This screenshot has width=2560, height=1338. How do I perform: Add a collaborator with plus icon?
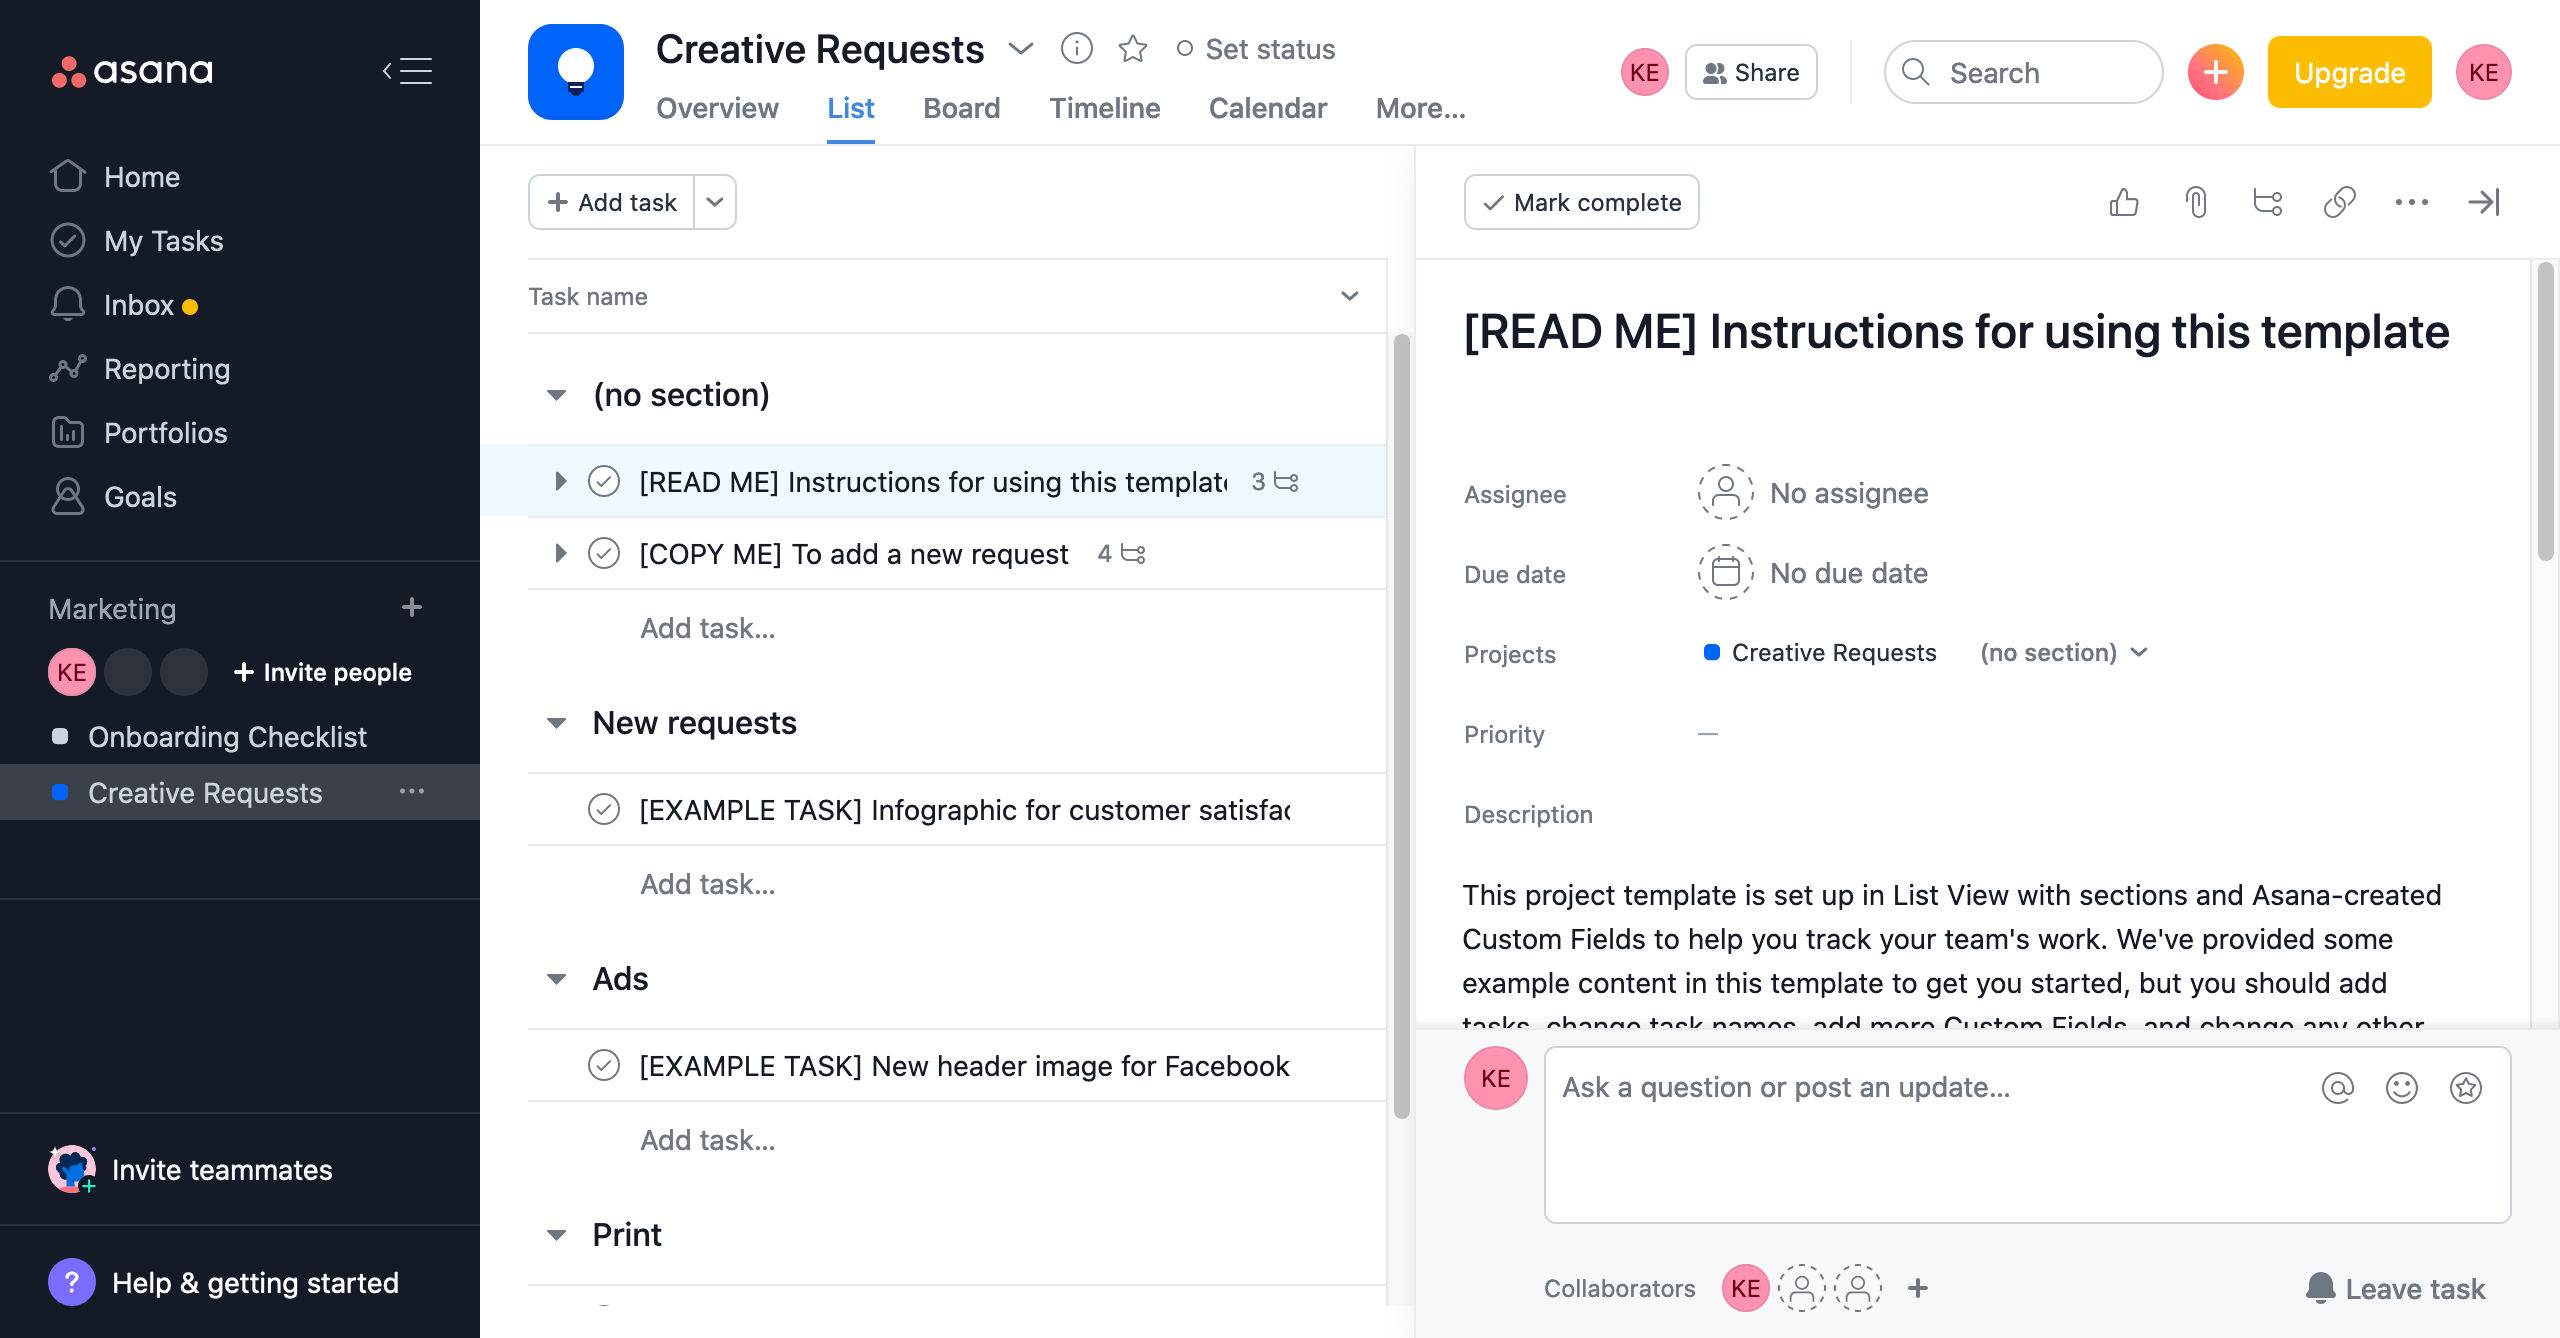point(1917,1288)
